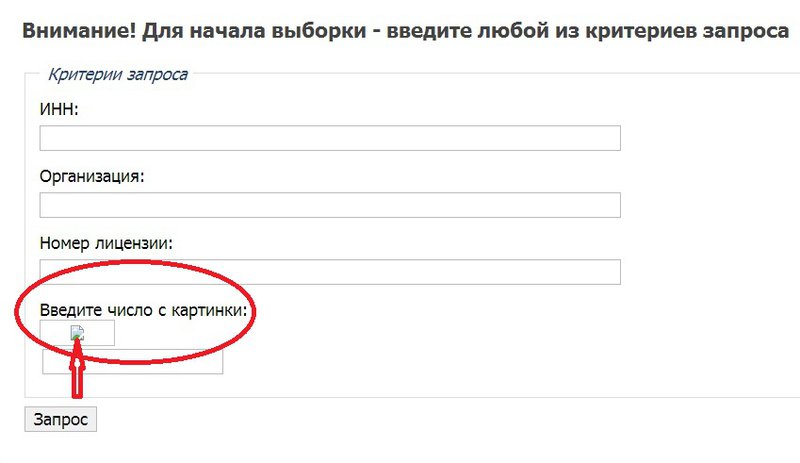Select the Номер лицензии input box
The height and width of the screenshot is (463, 800).
click(330, 272)
